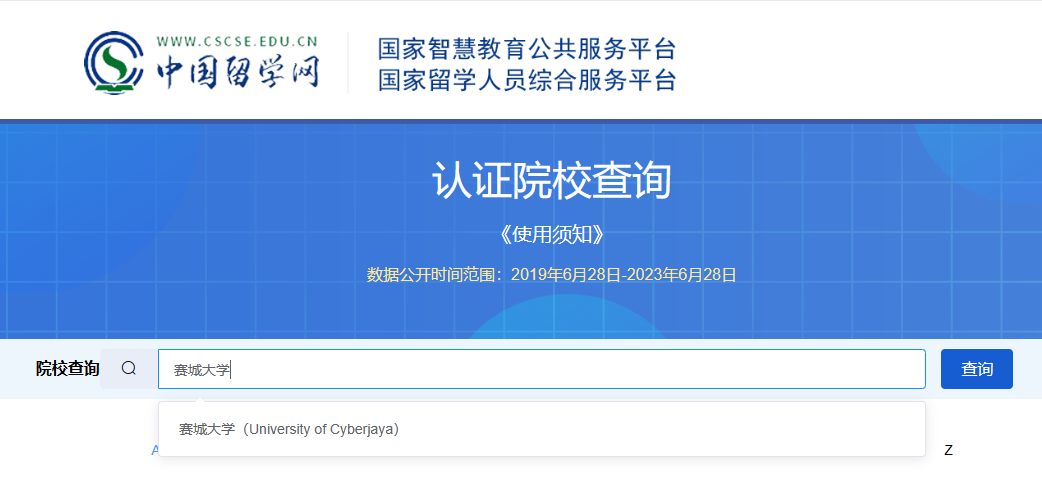Jump to letter Z in alphabet index
The image size is (1042, 486).
(x=948, y=451)
